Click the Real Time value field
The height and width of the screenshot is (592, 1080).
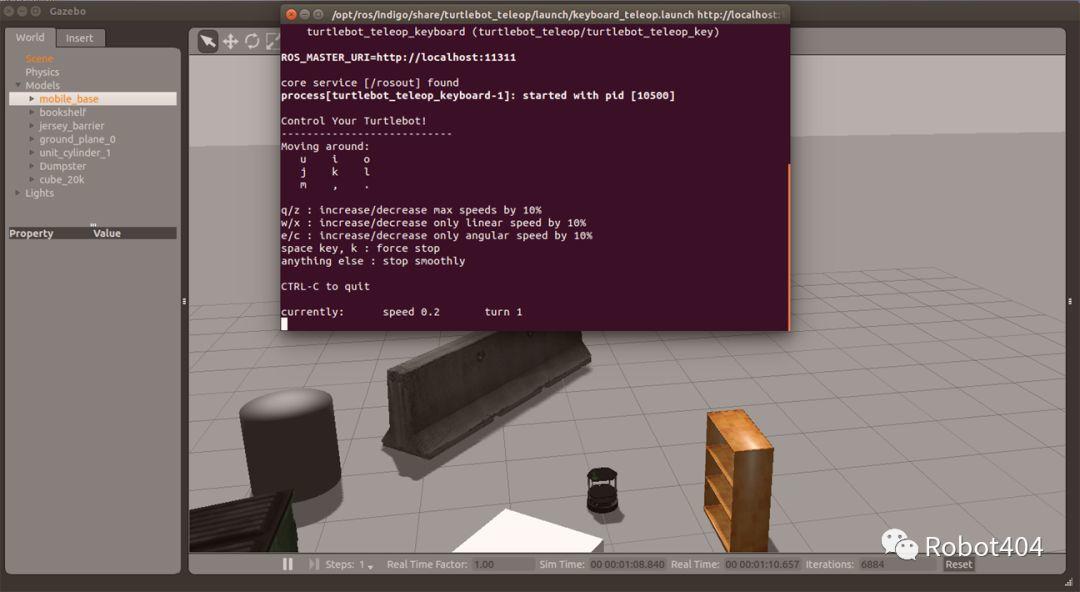click(762, 564)
